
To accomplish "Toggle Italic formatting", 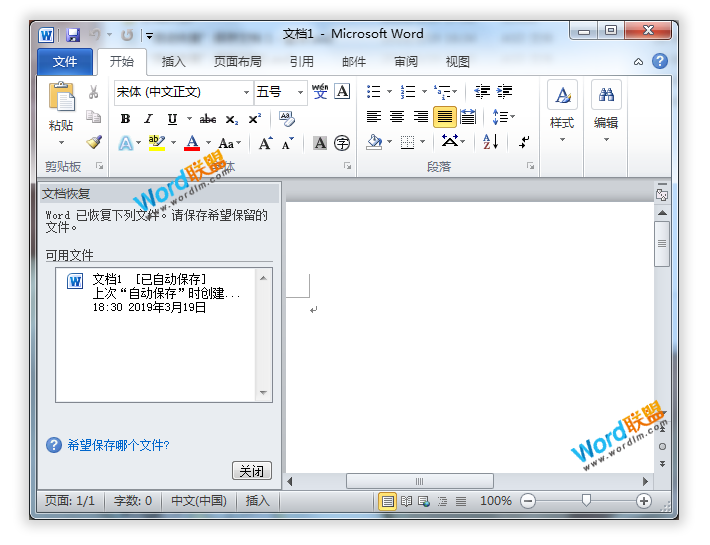I will pos(148,119).
